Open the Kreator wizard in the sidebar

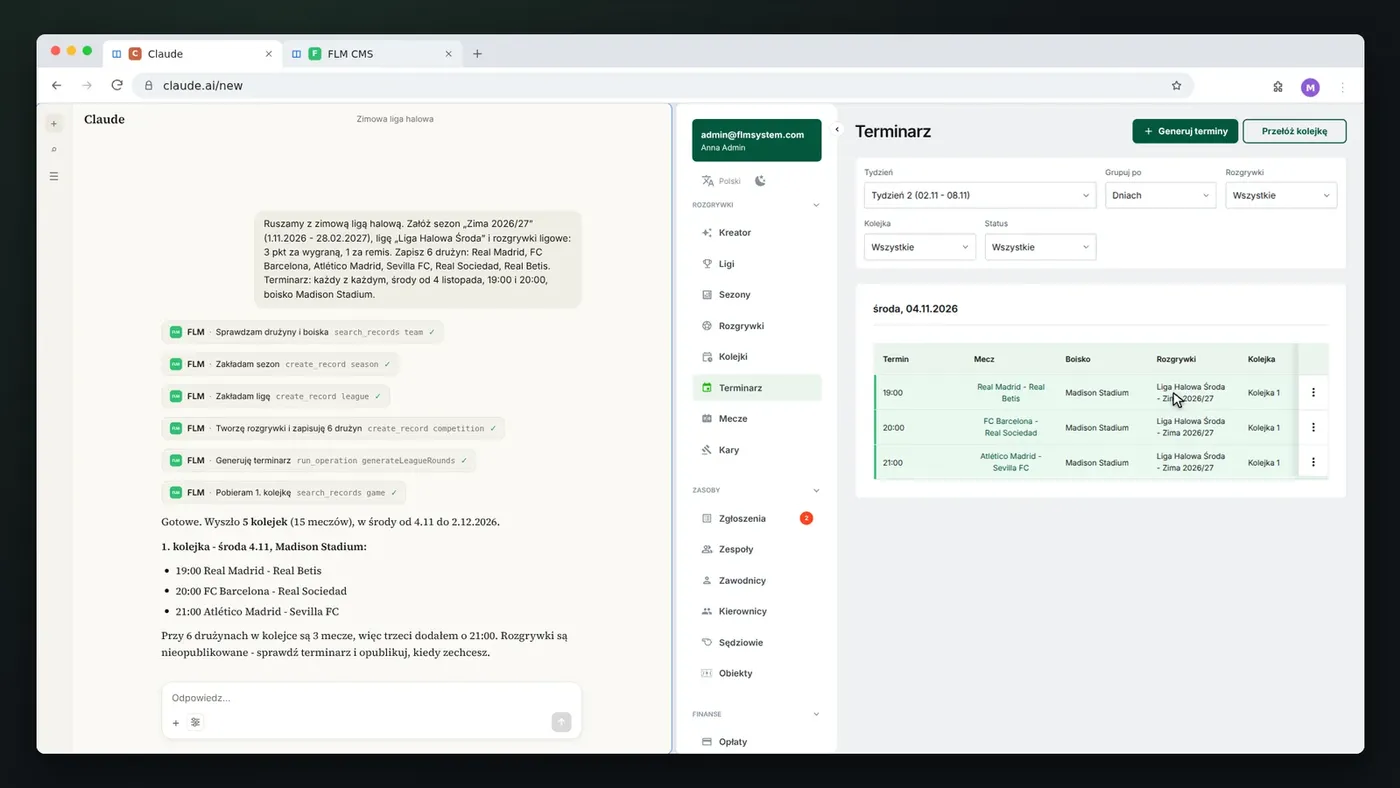pyautogui.click(x=756, y=232)
